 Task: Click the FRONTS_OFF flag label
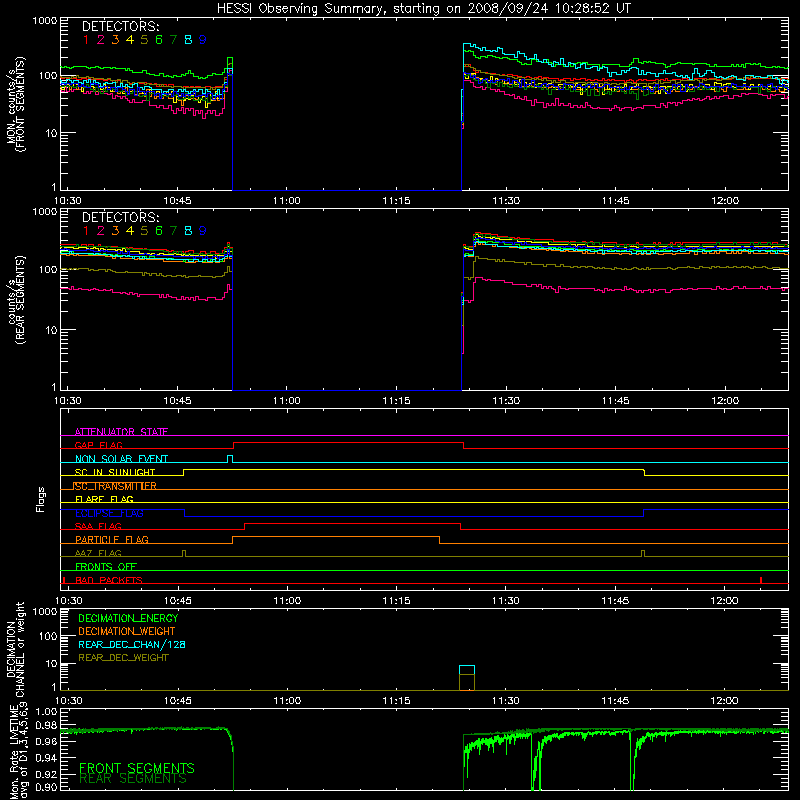click(106, 566)
